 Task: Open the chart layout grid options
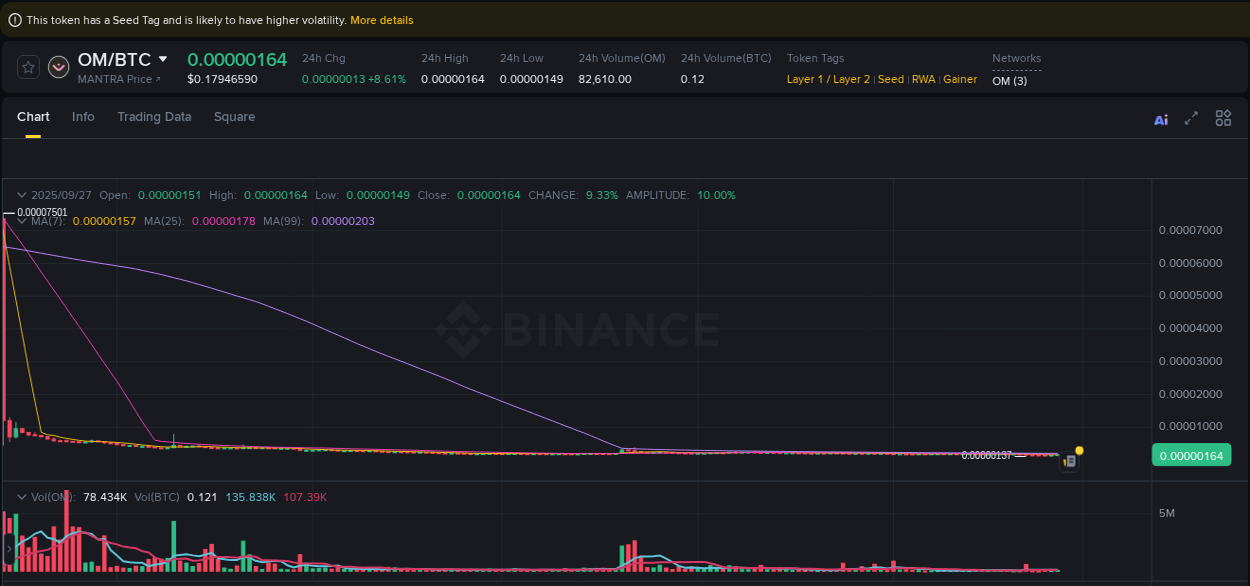click(x=1223, y=118)
